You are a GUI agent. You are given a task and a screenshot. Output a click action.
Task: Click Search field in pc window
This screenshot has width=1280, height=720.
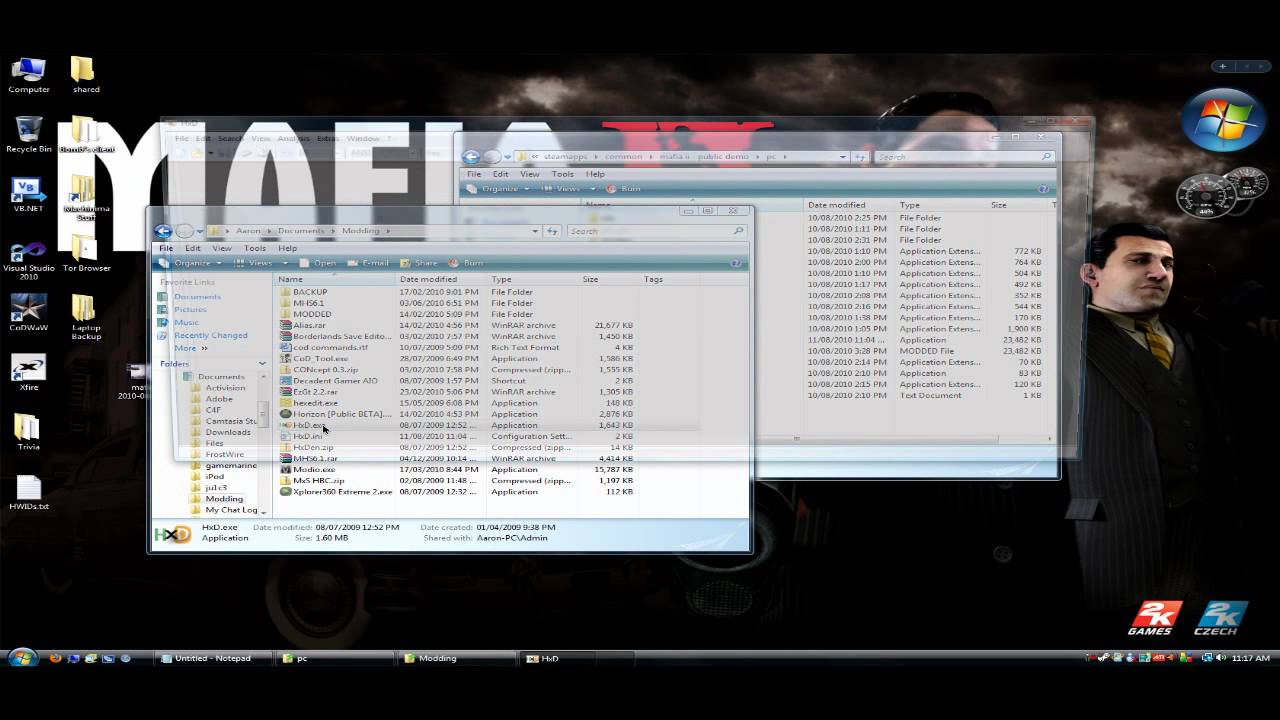(x=963, y=157)
